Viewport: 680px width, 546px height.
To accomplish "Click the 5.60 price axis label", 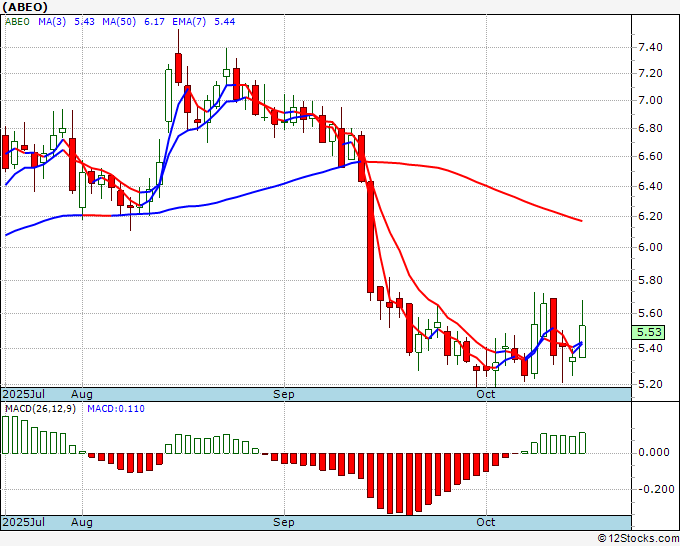I will (650, 313).
